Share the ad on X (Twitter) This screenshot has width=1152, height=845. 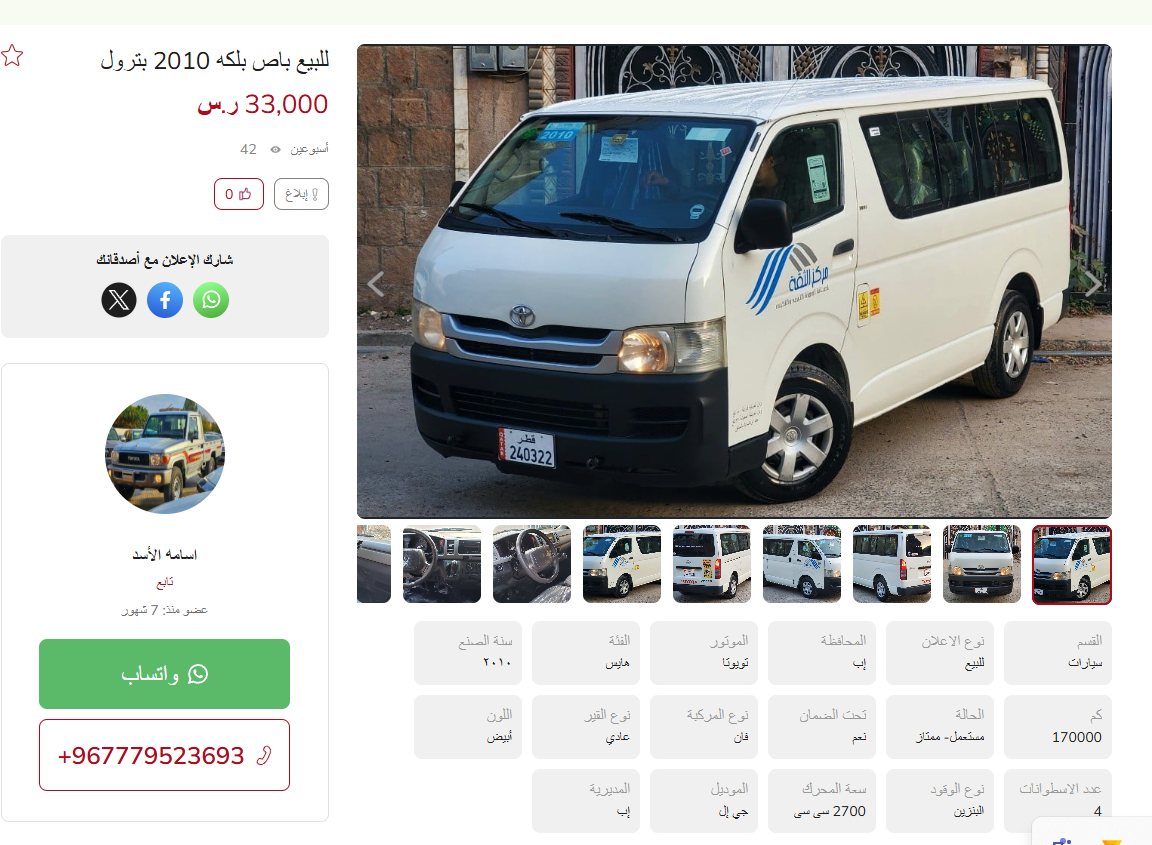point(119,300)
